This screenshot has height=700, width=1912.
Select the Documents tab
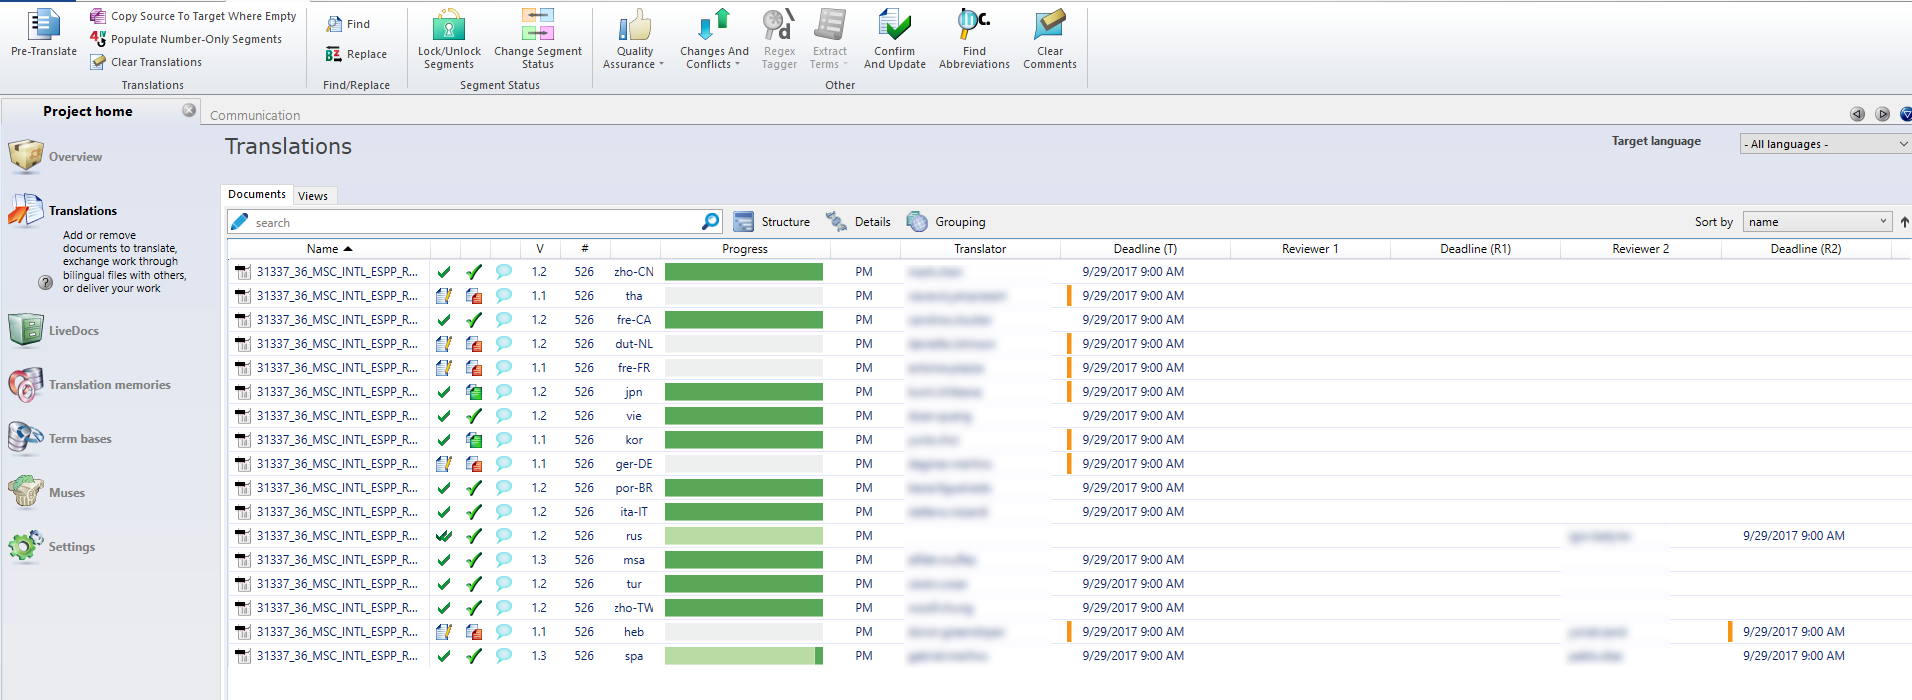[256, 195]
